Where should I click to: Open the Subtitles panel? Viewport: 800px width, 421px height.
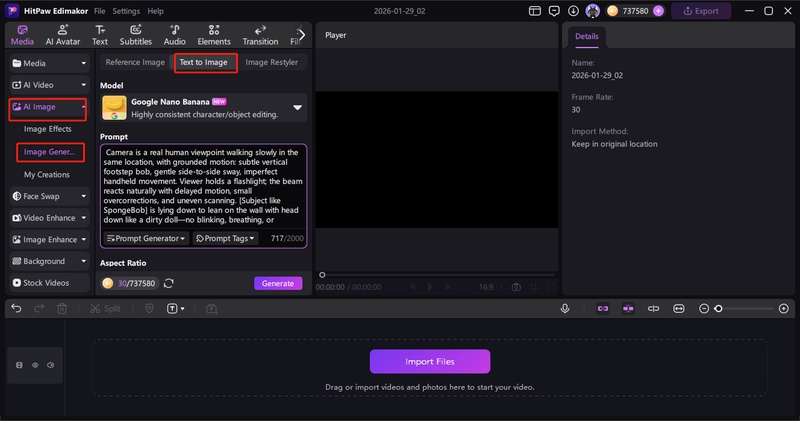click(136, 35)
